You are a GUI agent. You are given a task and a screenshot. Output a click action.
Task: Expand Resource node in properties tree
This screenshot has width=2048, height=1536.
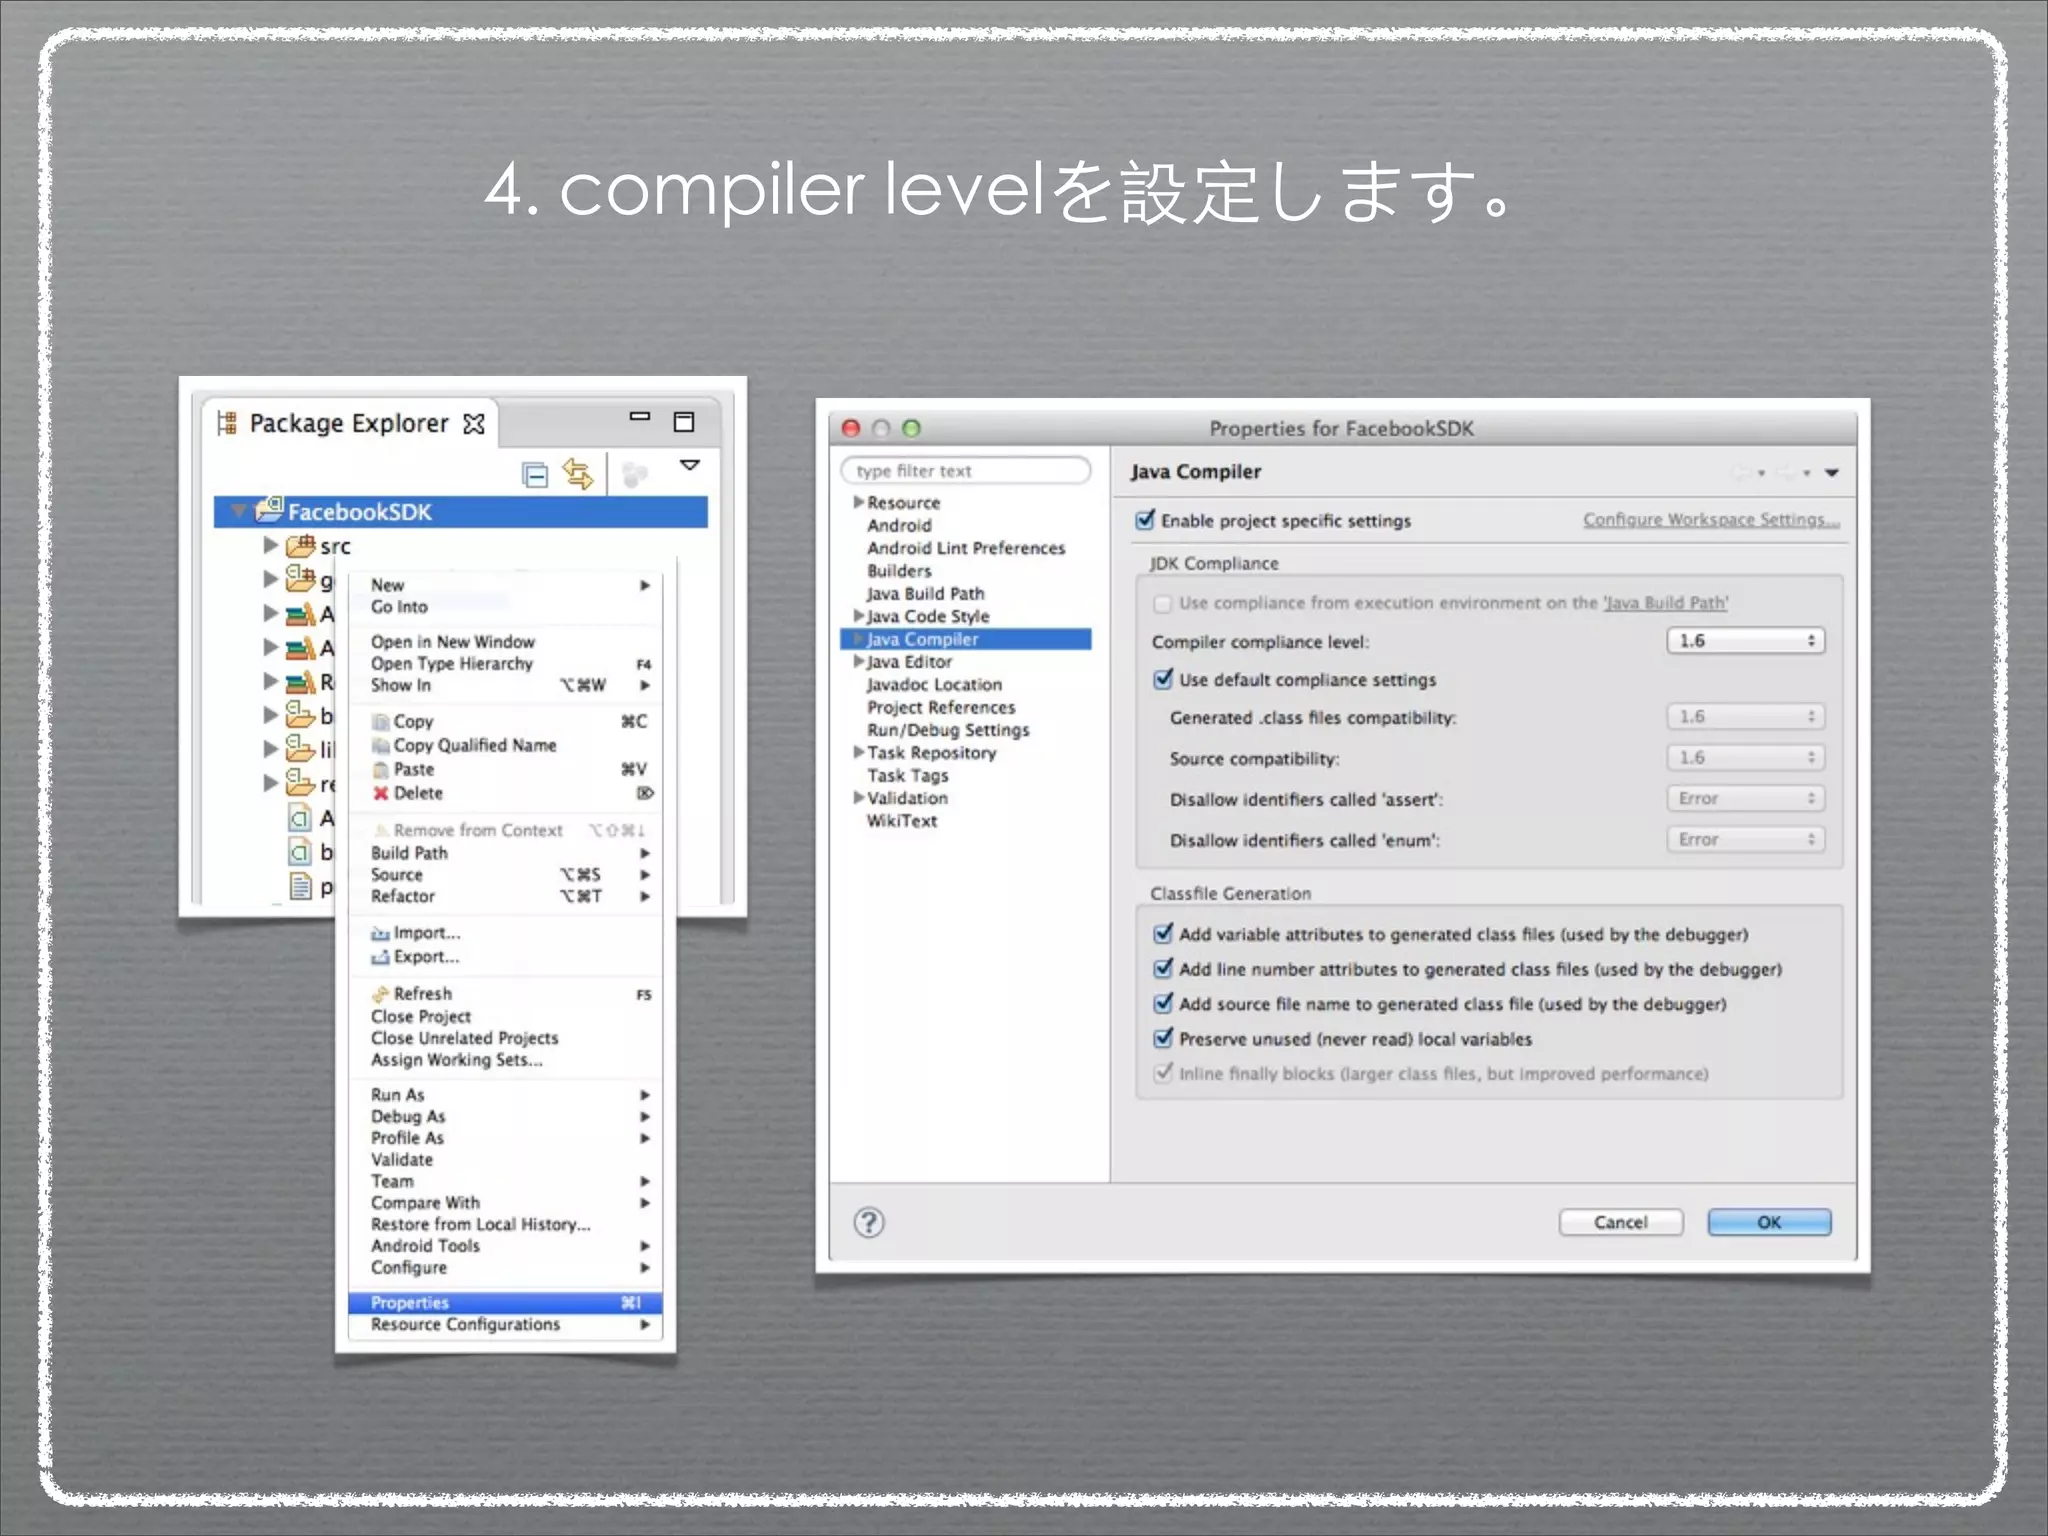858,502
